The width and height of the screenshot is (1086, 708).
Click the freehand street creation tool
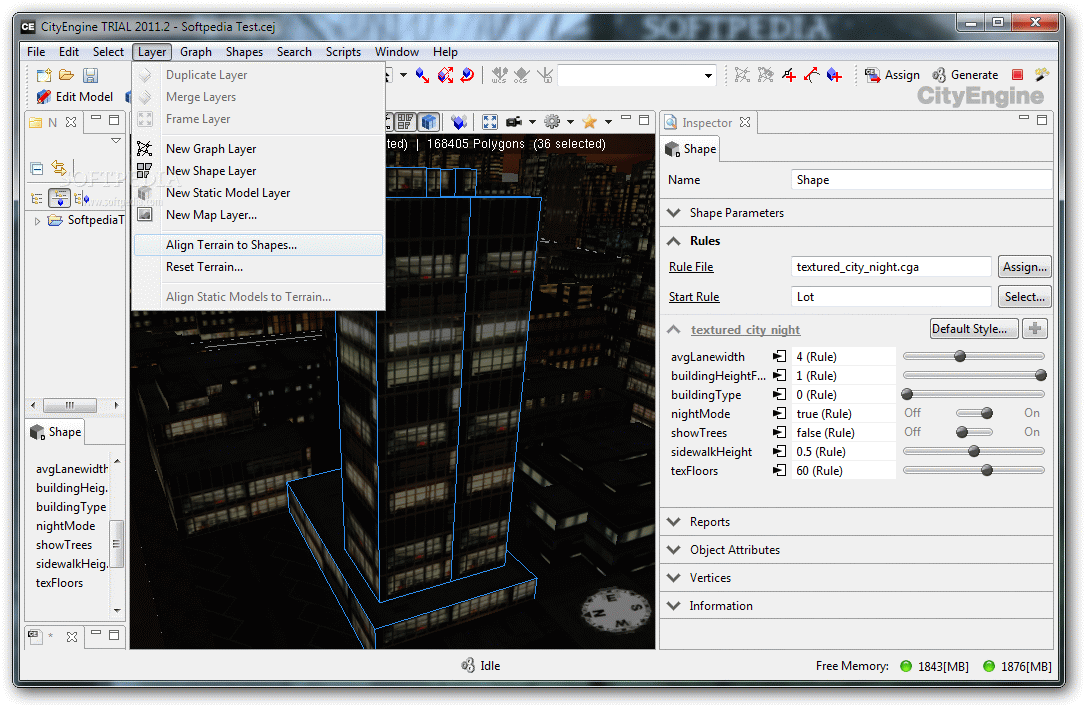(x=812, y=75)
